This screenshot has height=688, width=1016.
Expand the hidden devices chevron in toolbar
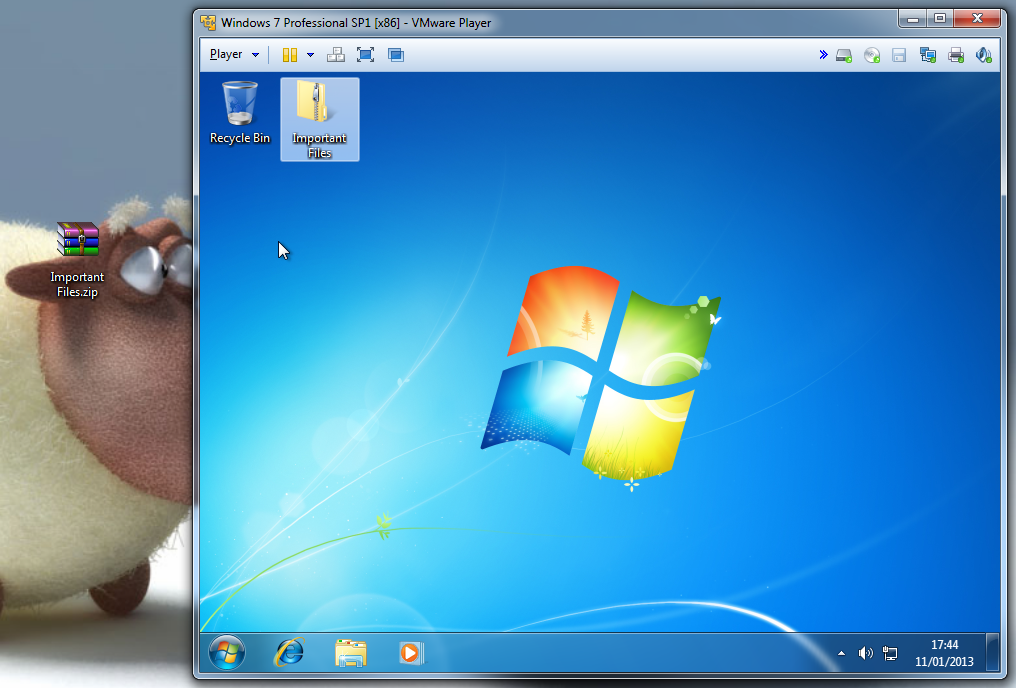pyautogui.click(x=823, y=55)
